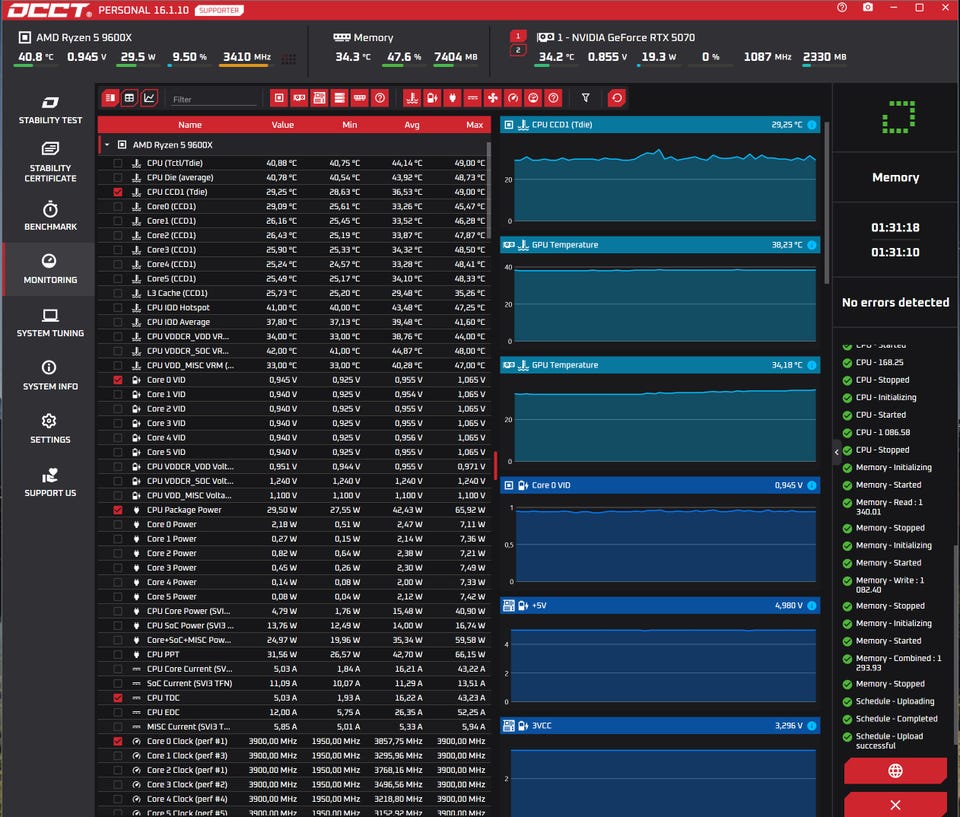Image resolution: width=960 pixels, height=817 pixels.
Task: Sort table by Min column
Action: [x=350, y=125]
